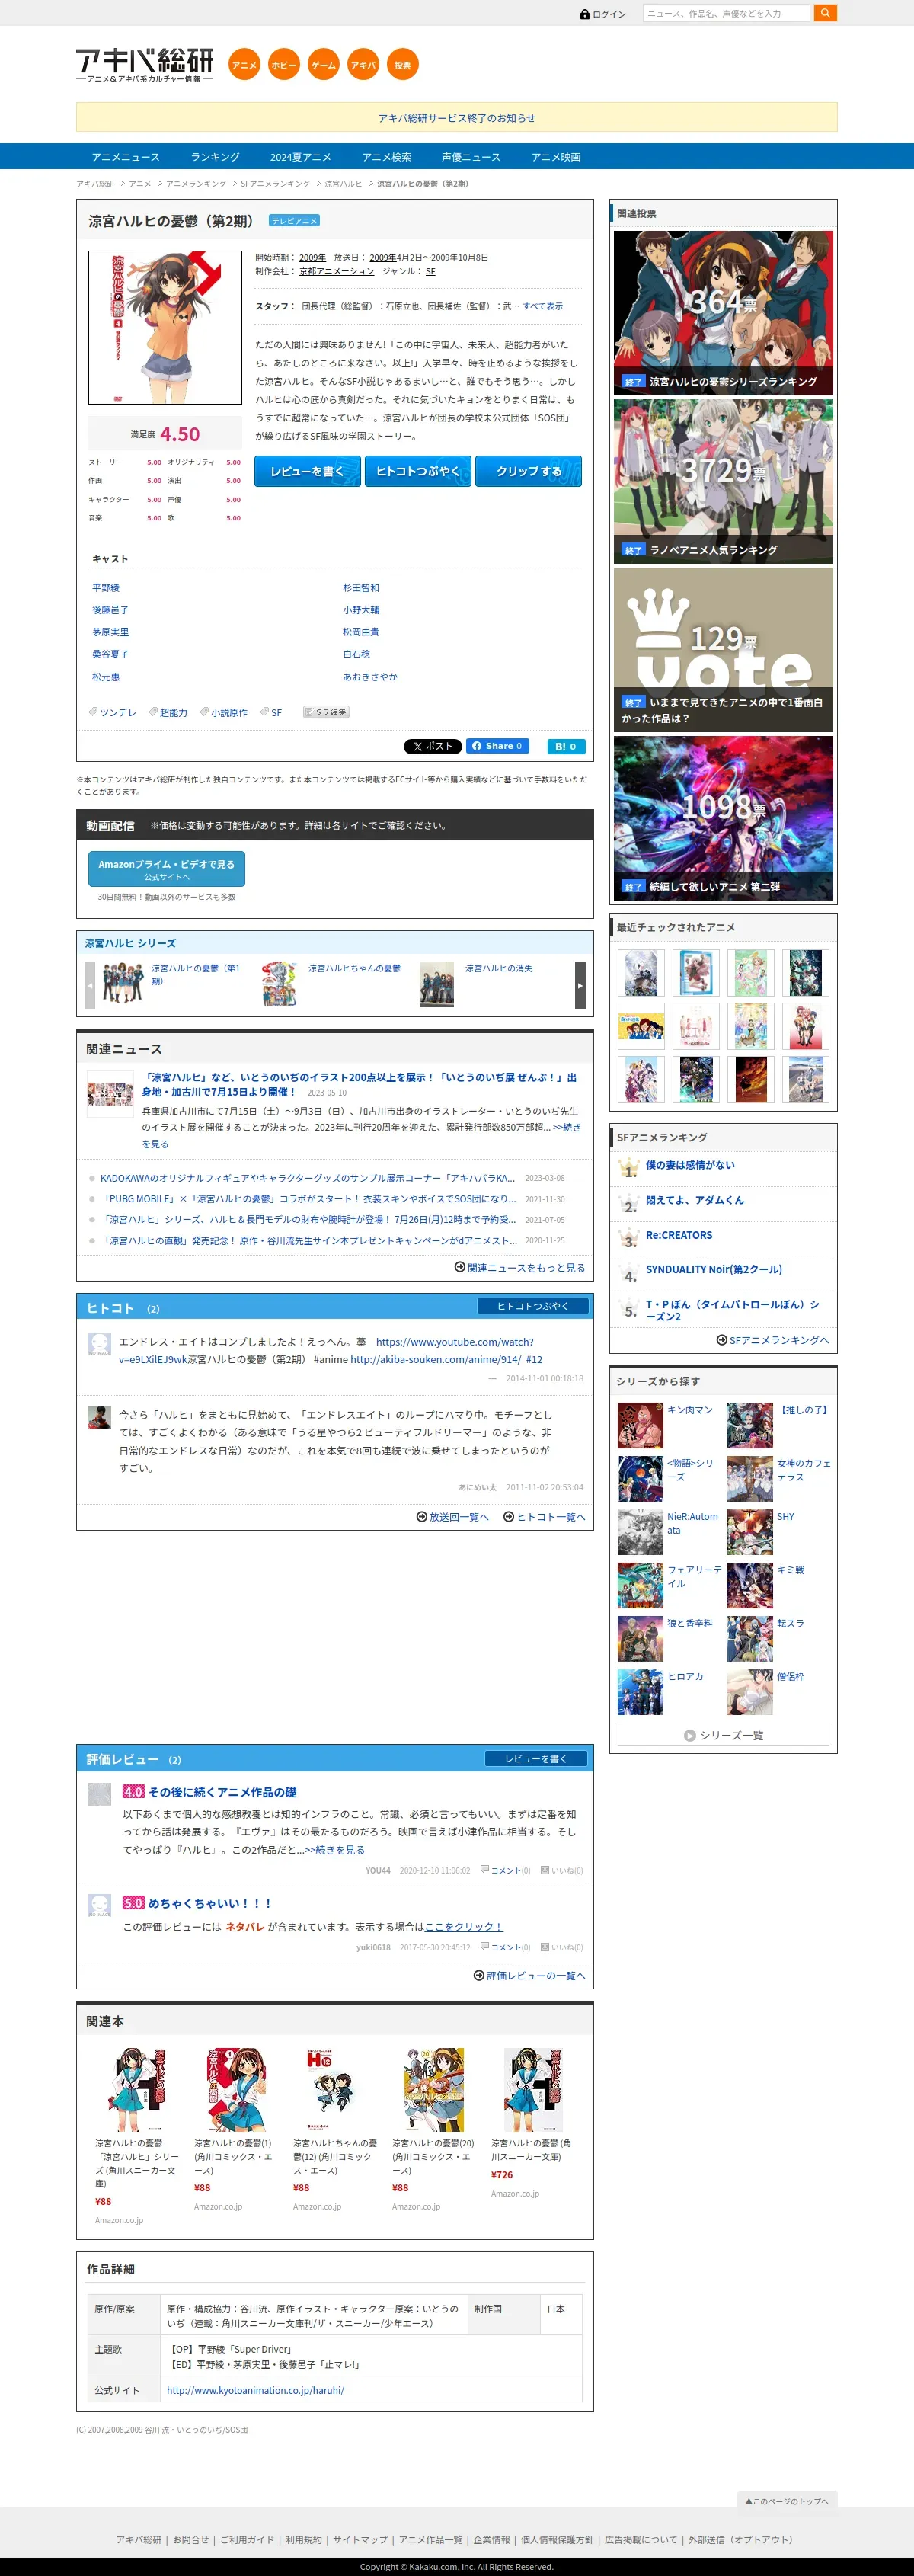Open the 声優ニュース nav tab

471,157
